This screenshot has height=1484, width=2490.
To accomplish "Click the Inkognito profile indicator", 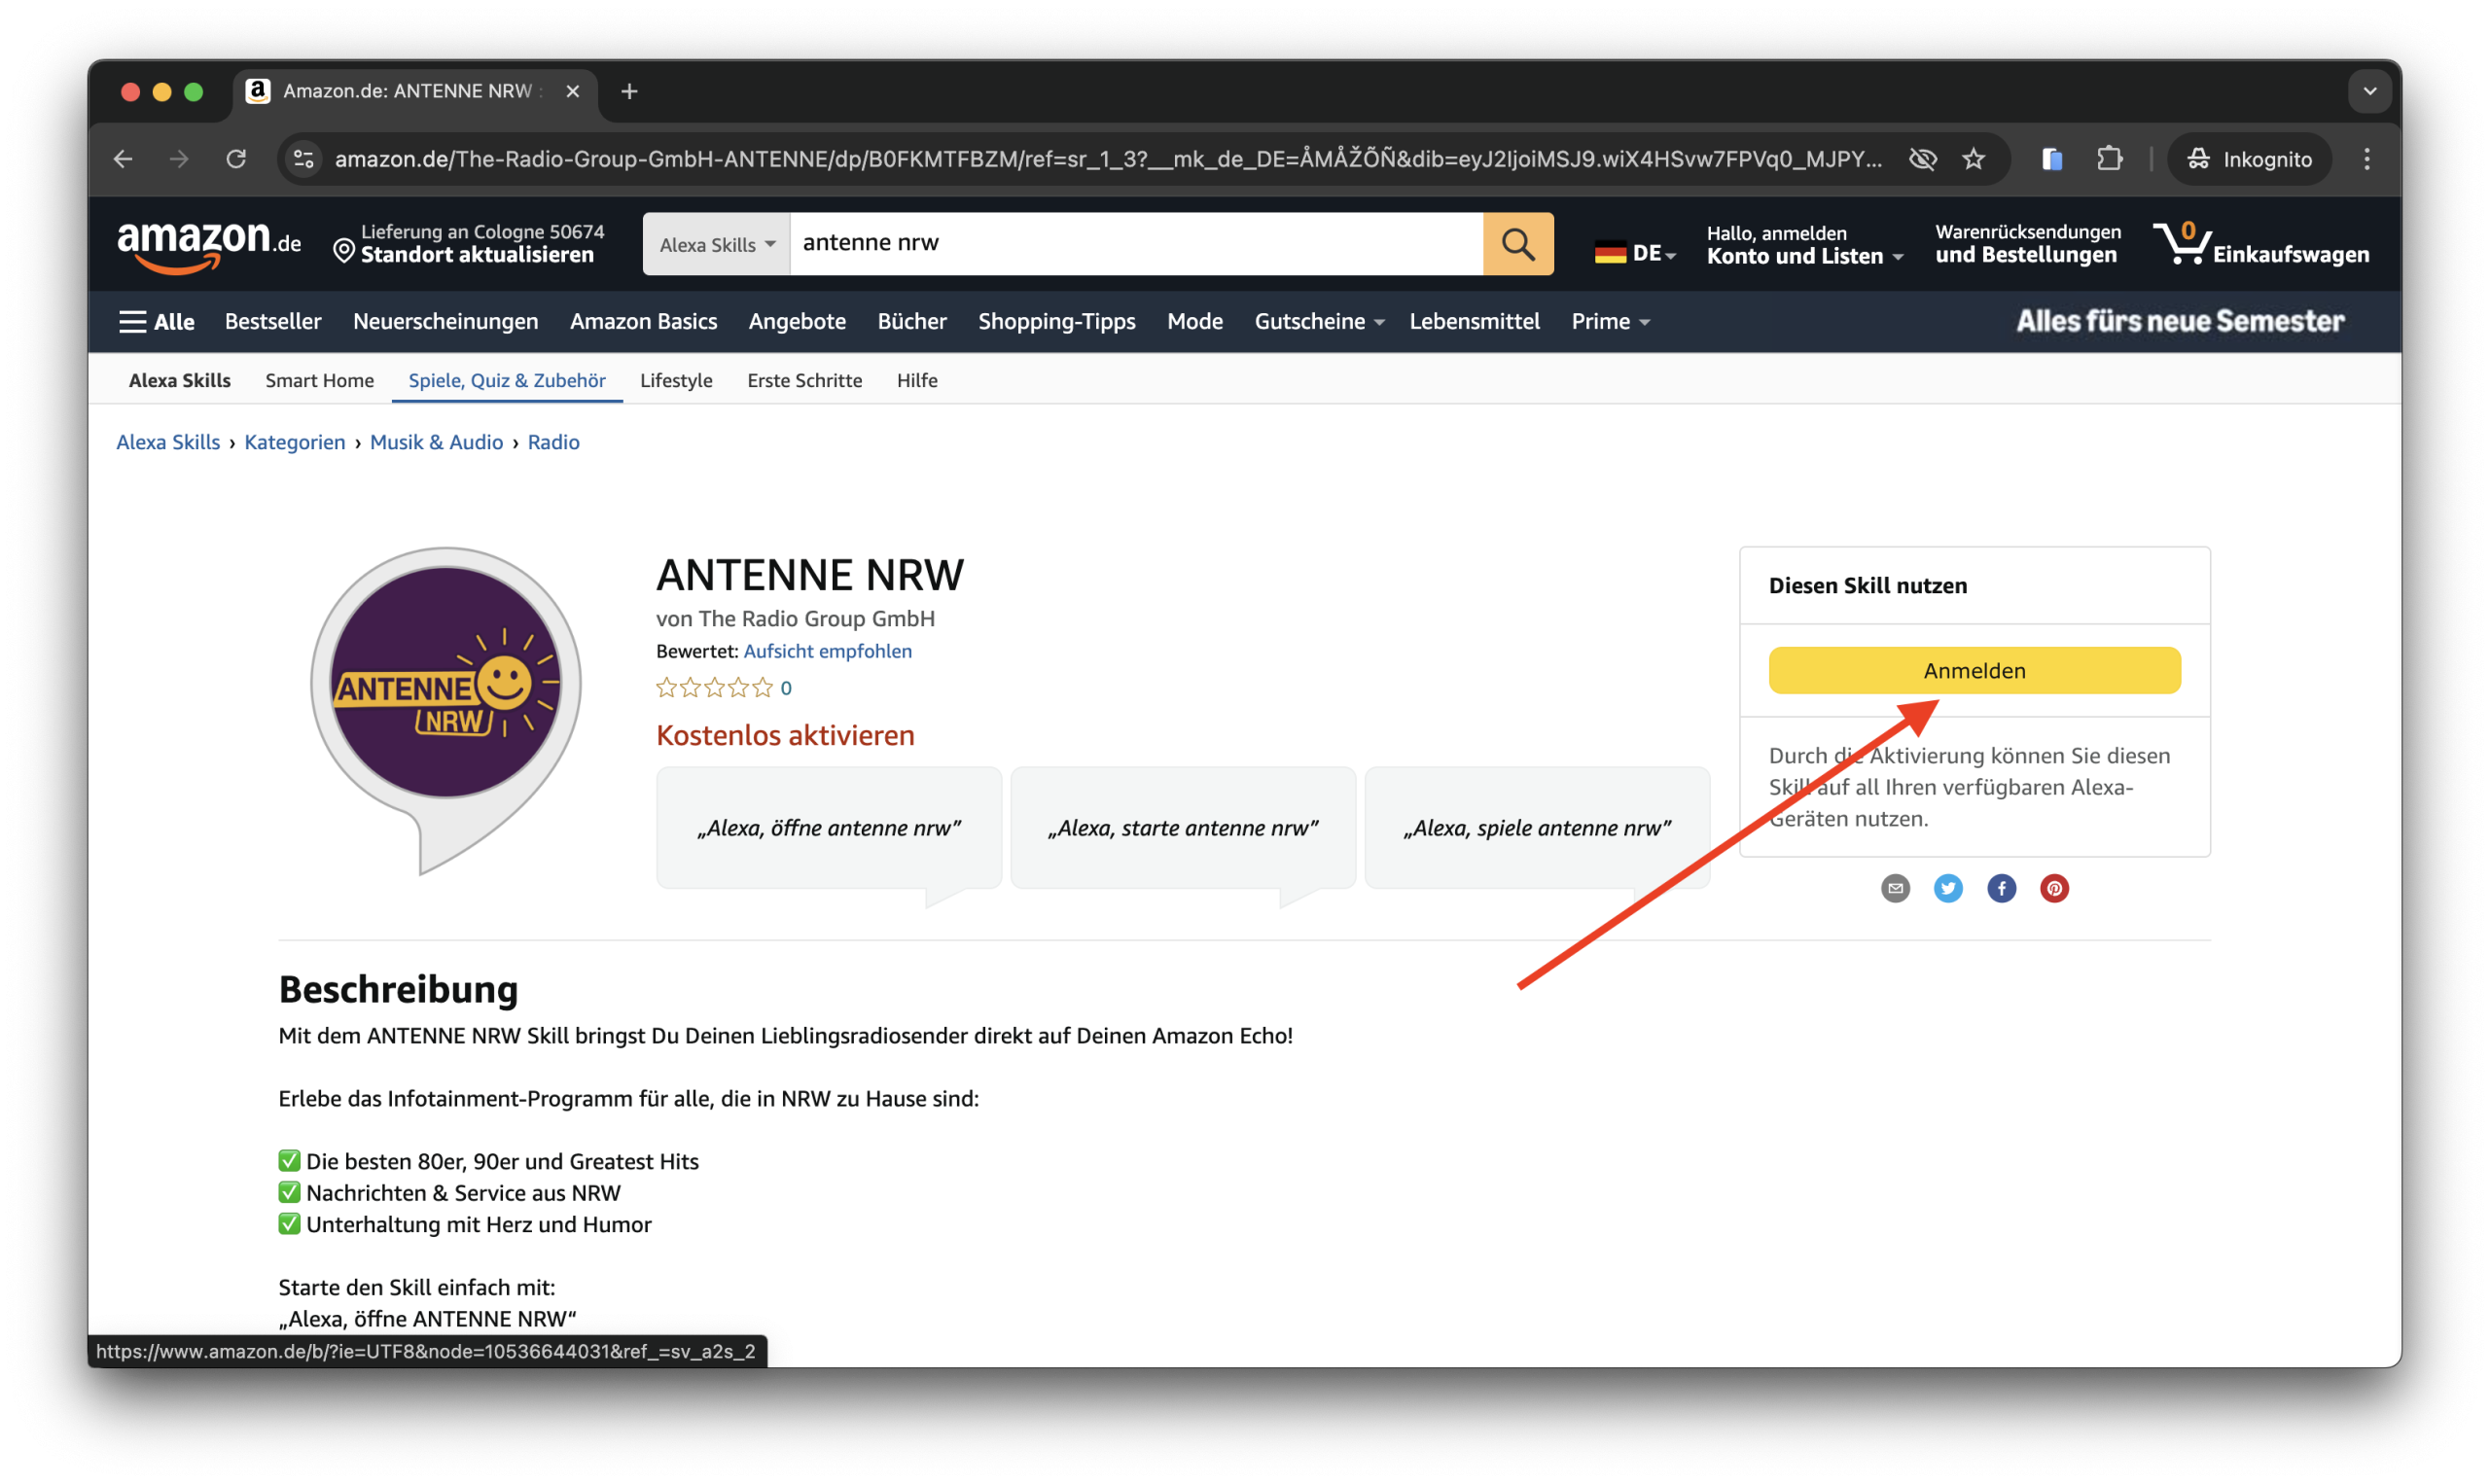I will pyautogui.click(x=2249, y=159).
